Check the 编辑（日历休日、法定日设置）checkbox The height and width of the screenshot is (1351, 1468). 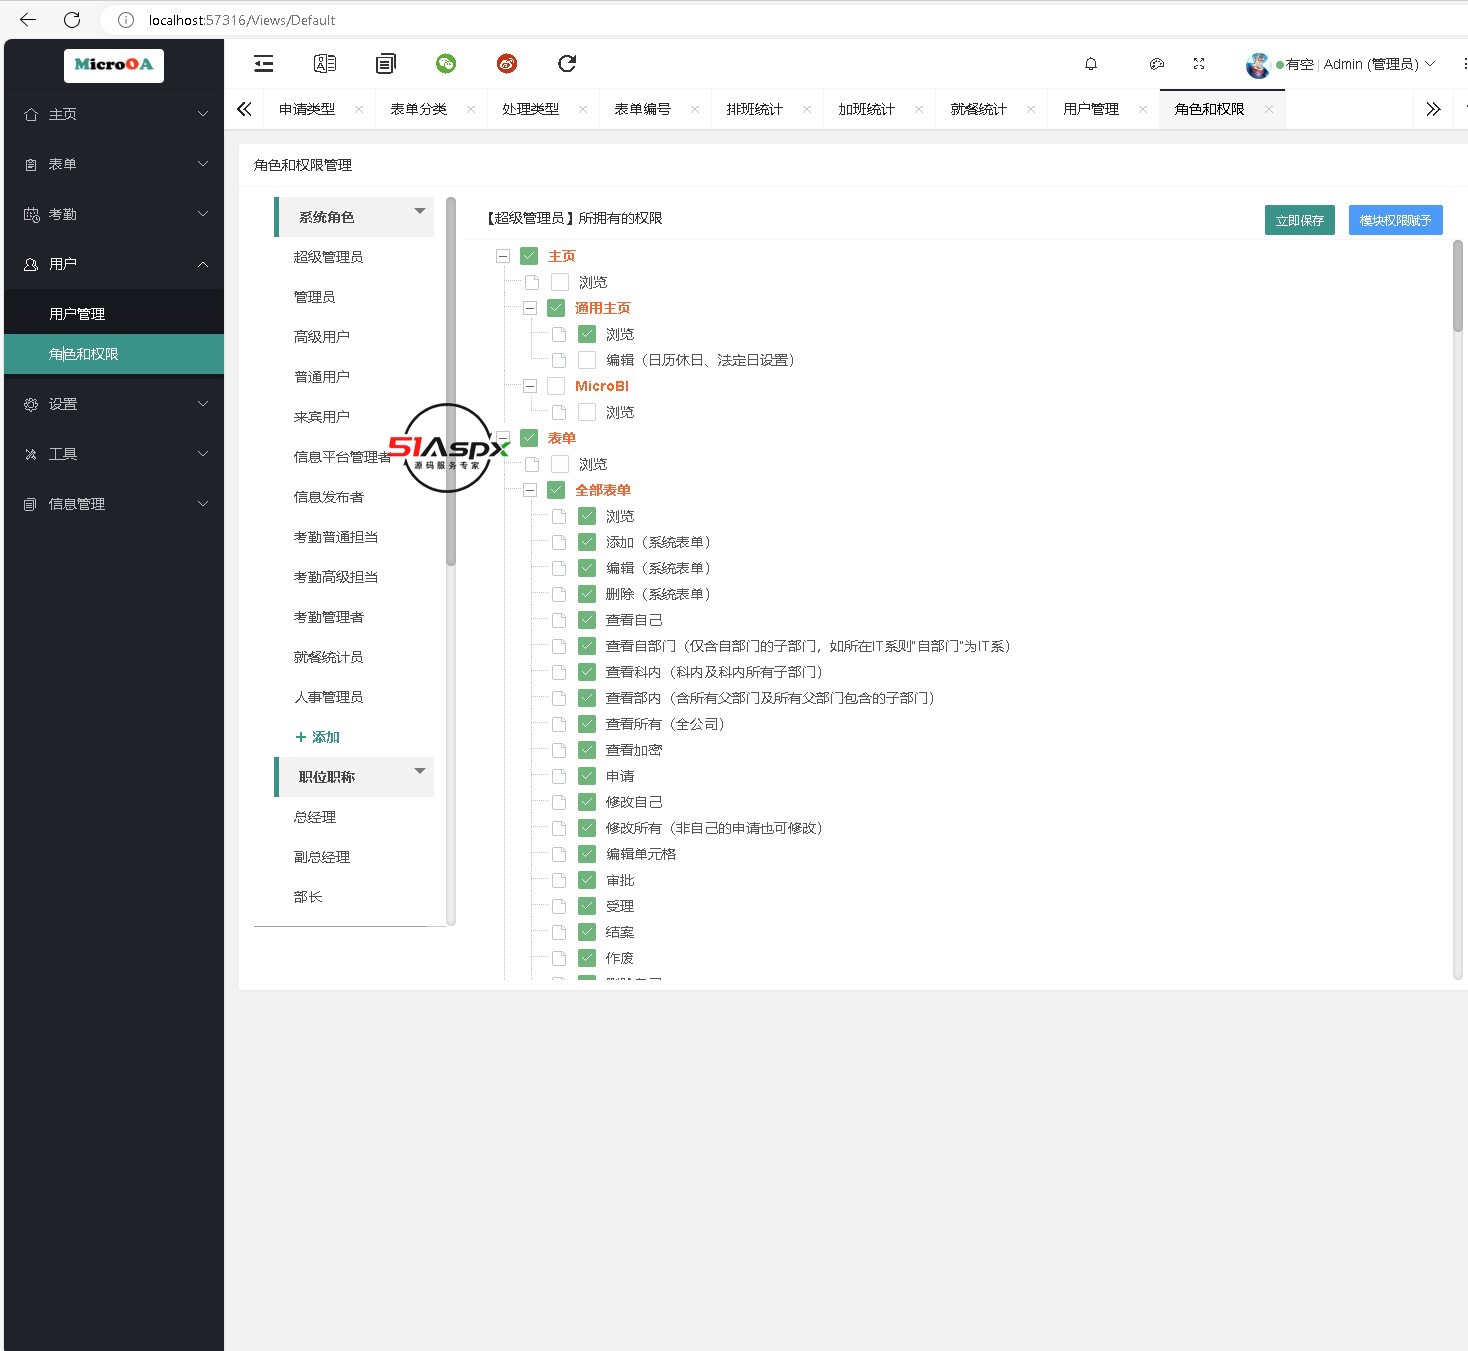click(587, 360)
